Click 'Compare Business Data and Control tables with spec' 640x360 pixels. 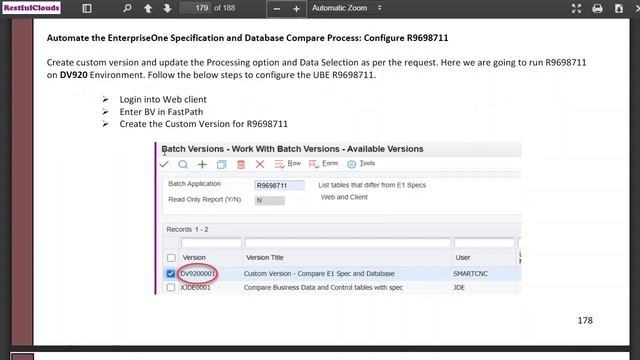pos(323,287)
